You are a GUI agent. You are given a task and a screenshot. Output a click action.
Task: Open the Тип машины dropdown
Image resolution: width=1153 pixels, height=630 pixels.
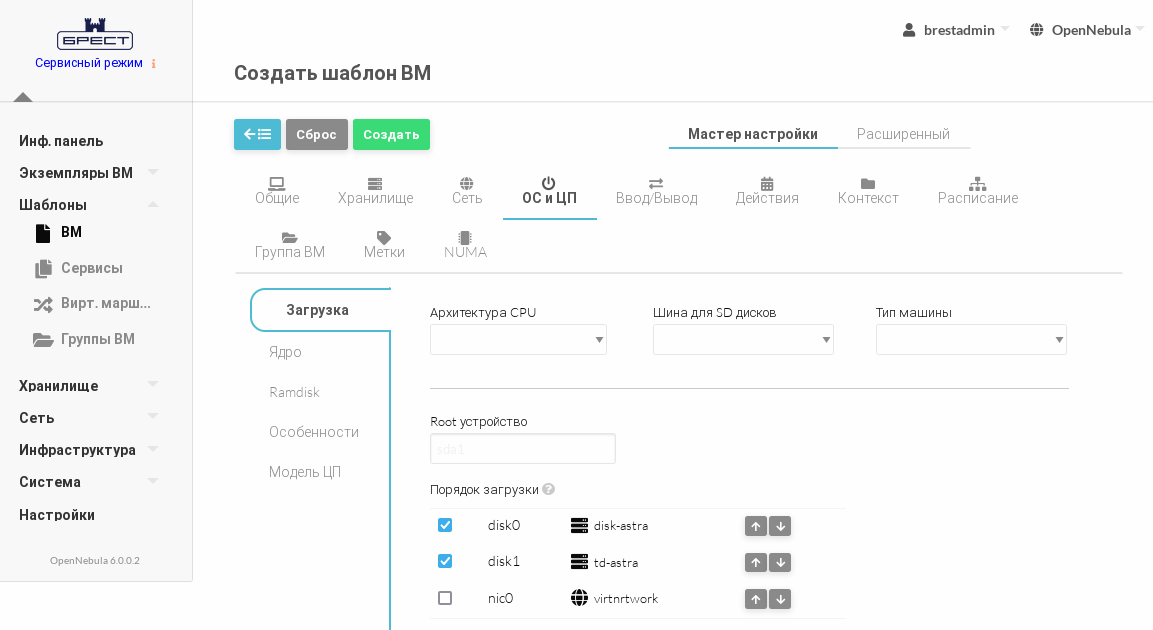point(970,340)
